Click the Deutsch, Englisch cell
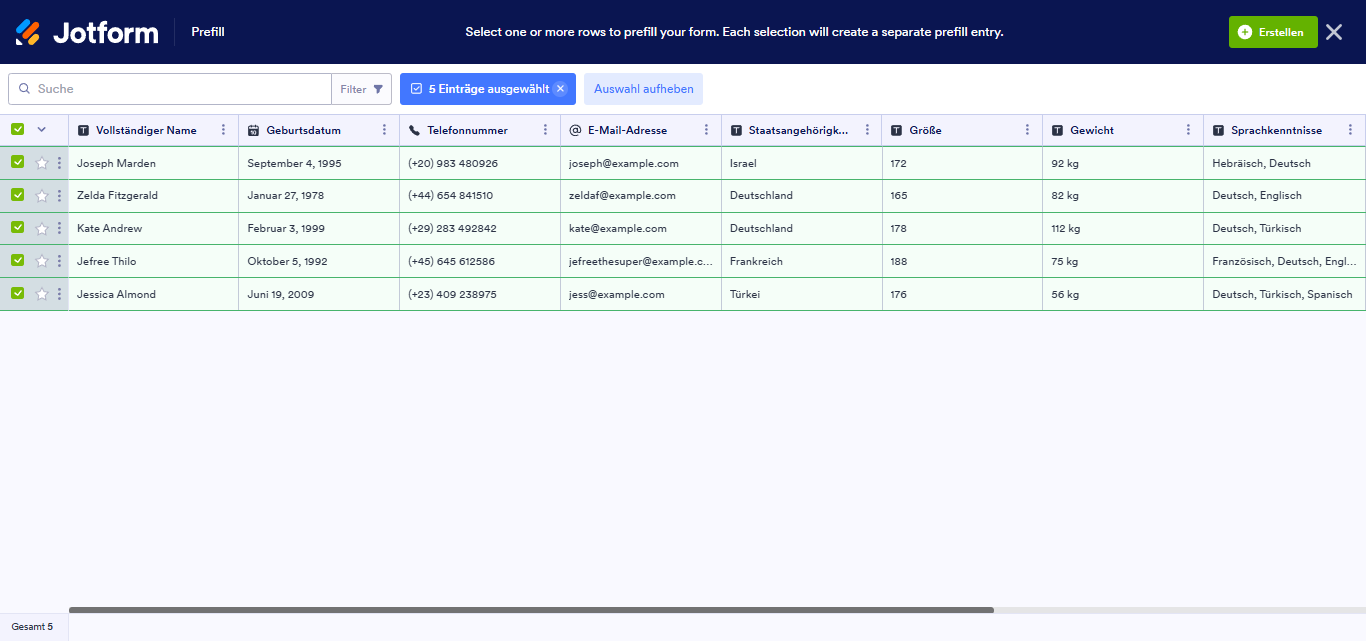Viewport: 1366px width, 641px height. (1284, 196)
